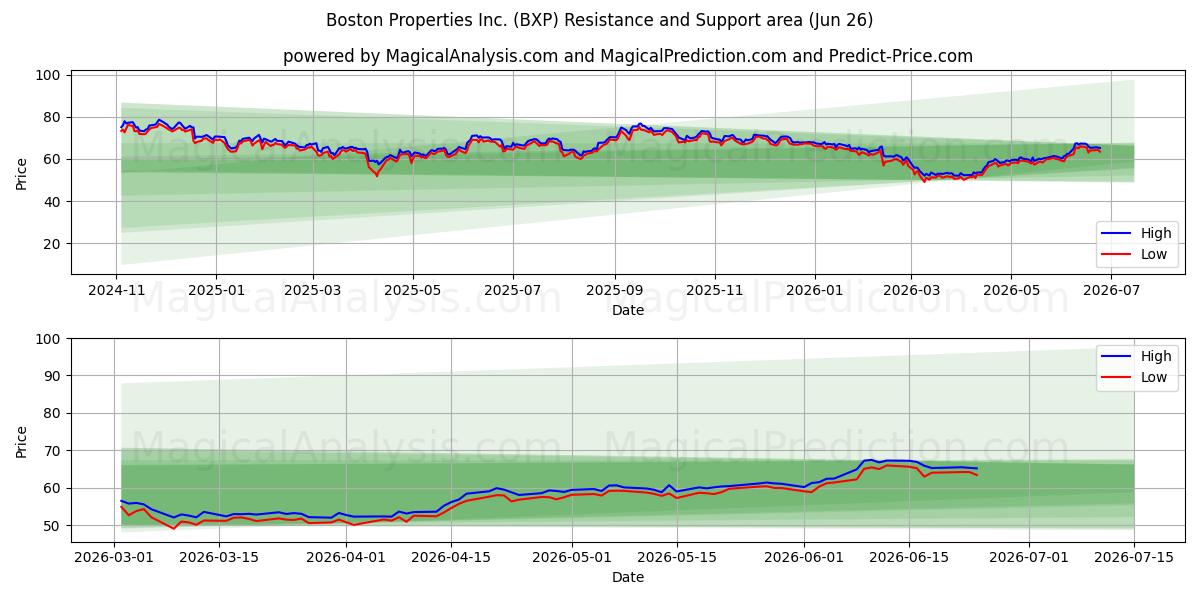1200x600 pixels.
Task: Click the '2026-07-01' tick label
Action: (1029, 557)
